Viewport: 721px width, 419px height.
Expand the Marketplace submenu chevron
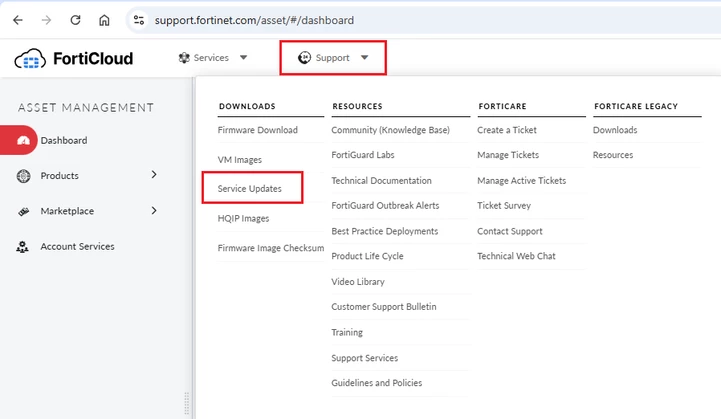[154, 211]
